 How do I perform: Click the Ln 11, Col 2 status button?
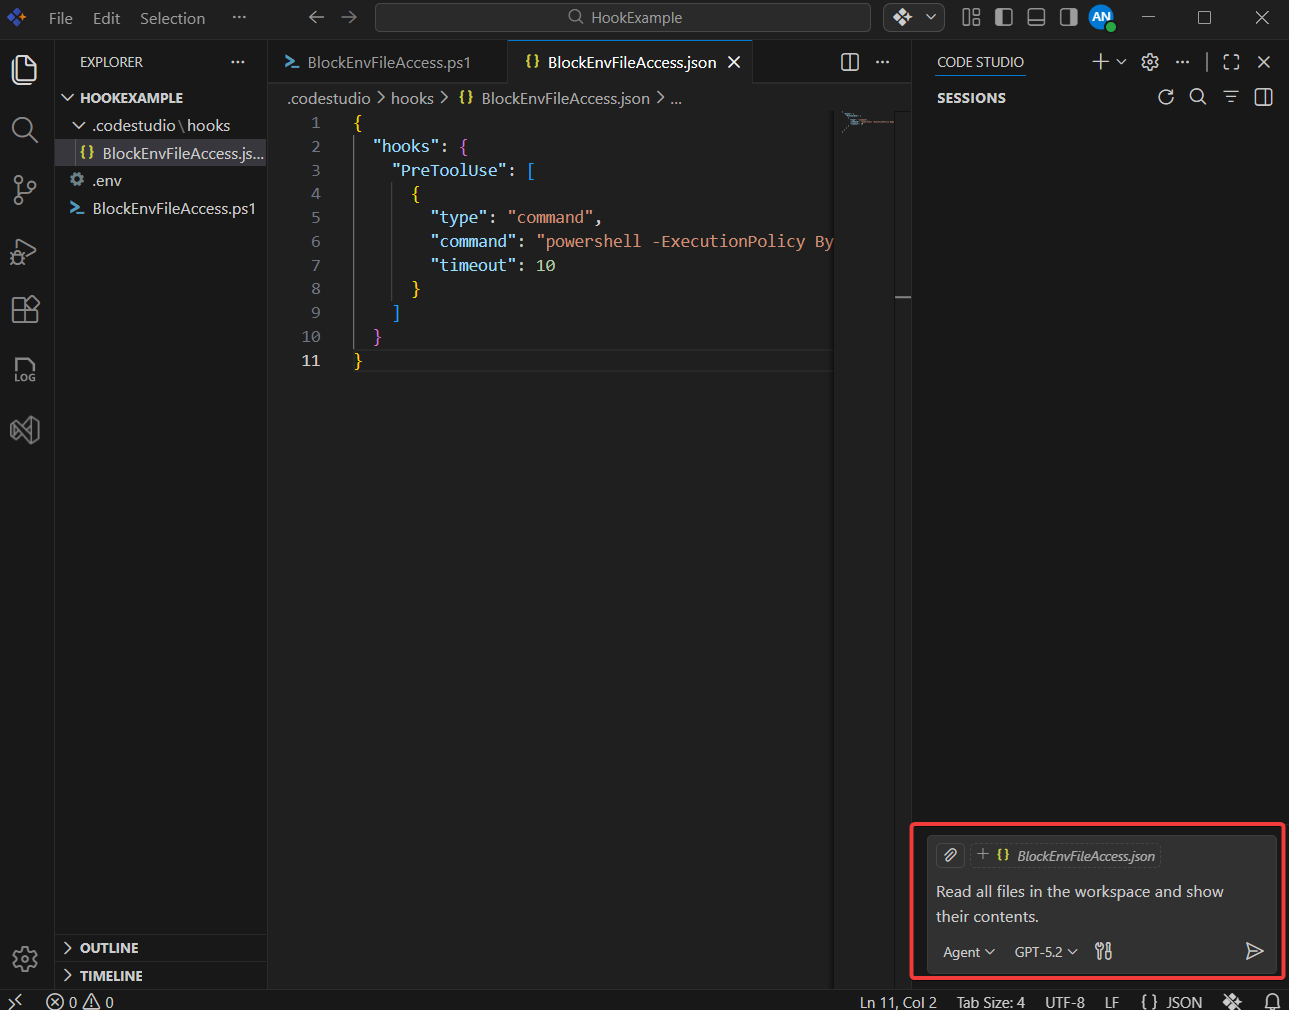click(896, 1001)
